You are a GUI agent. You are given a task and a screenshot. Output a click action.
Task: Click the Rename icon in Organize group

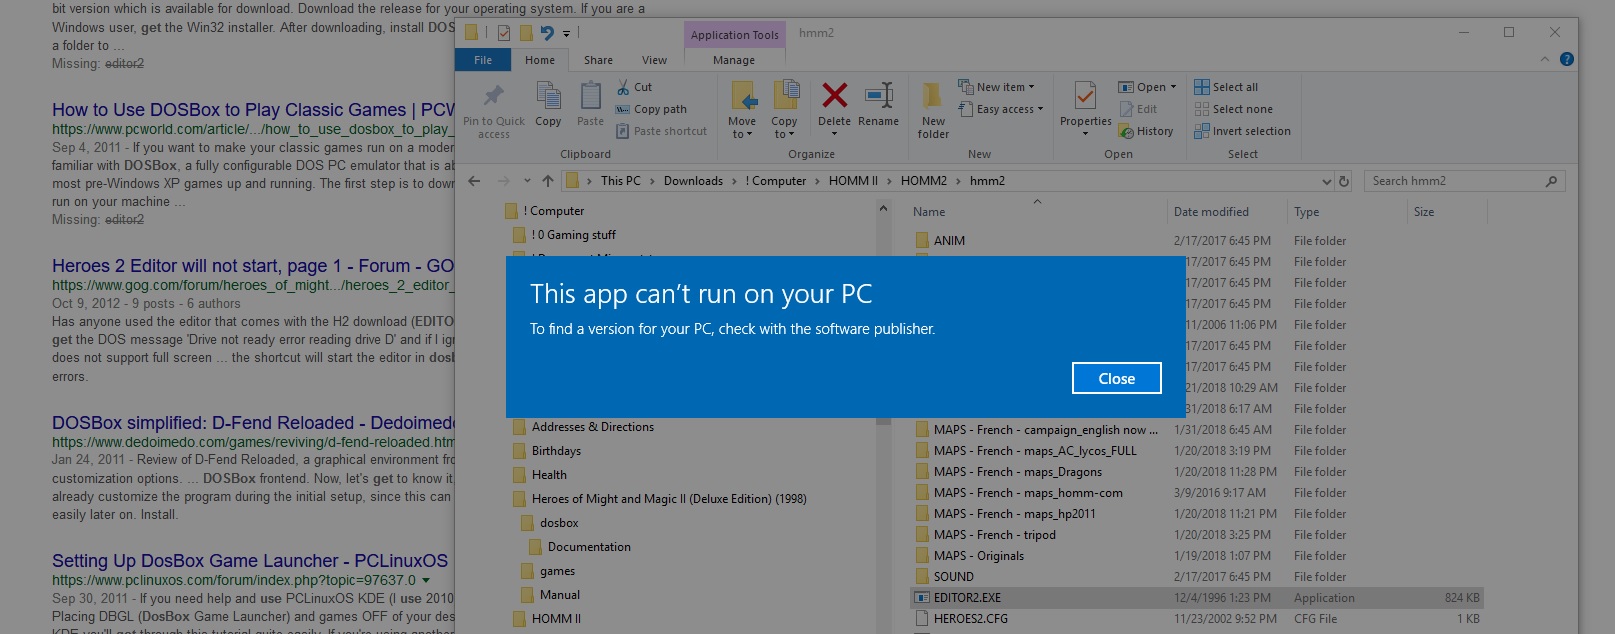tap(878, 95)
